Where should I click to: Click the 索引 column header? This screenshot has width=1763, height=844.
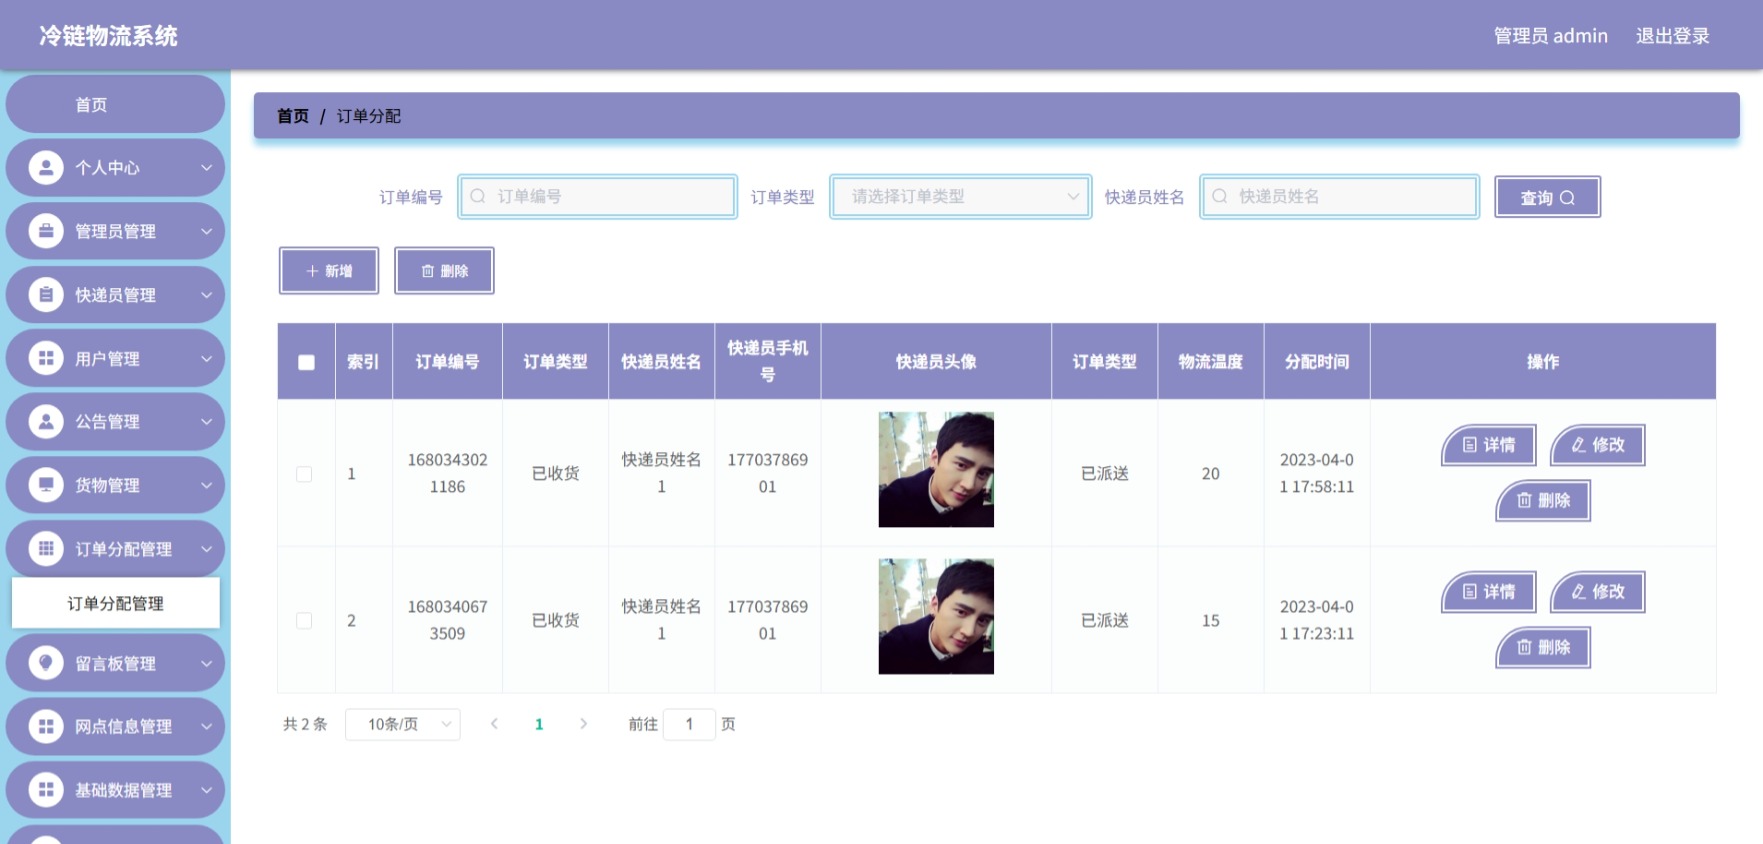[x=363, y=362]
